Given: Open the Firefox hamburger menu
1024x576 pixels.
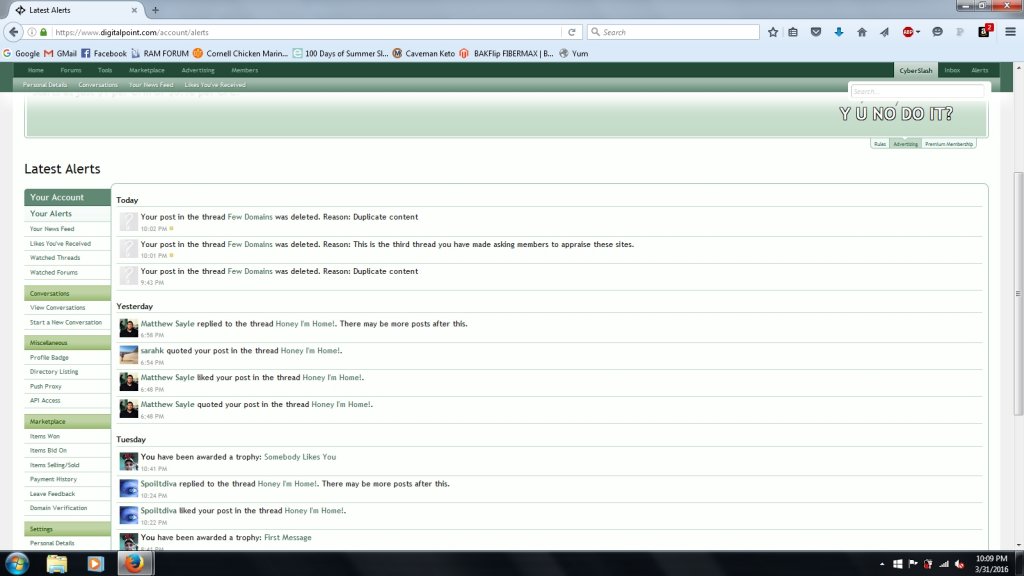Looking at the screenshot, I should coord(1010,32).
